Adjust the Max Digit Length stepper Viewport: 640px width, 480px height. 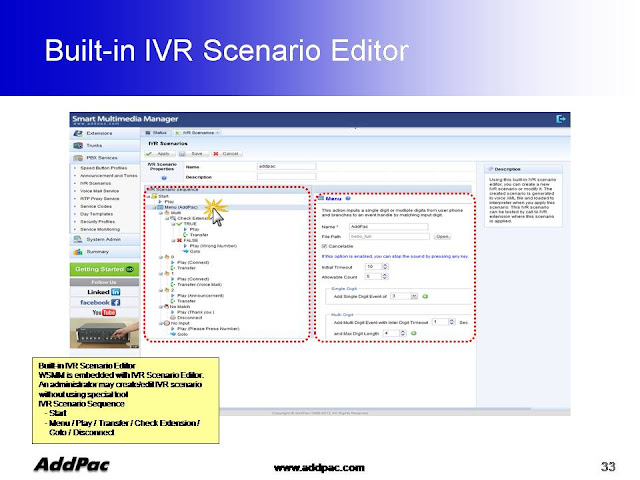403,333
